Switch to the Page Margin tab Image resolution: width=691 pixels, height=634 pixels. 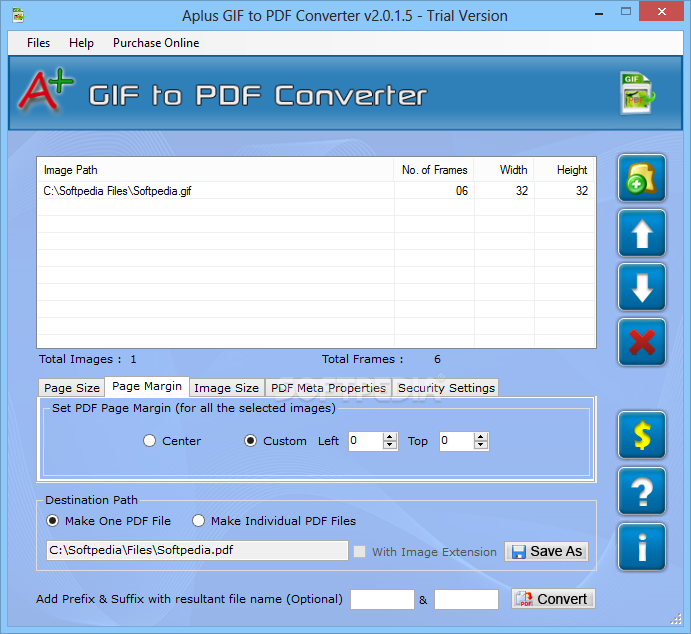[147, 386]
